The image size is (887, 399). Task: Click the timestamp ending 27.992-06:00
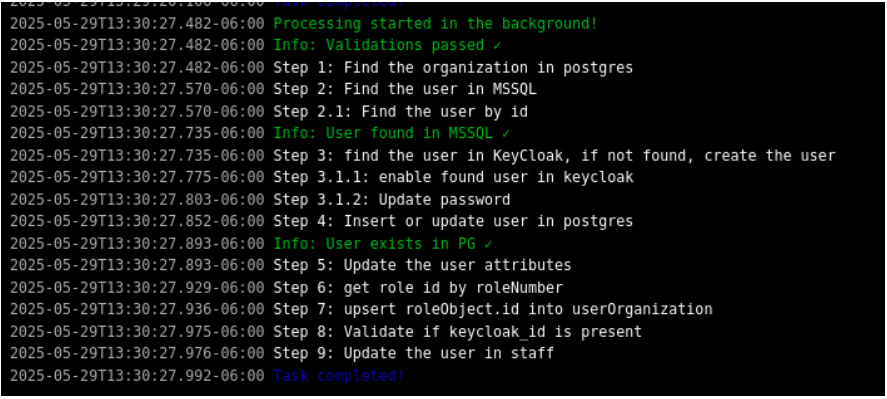coord(137,376)
